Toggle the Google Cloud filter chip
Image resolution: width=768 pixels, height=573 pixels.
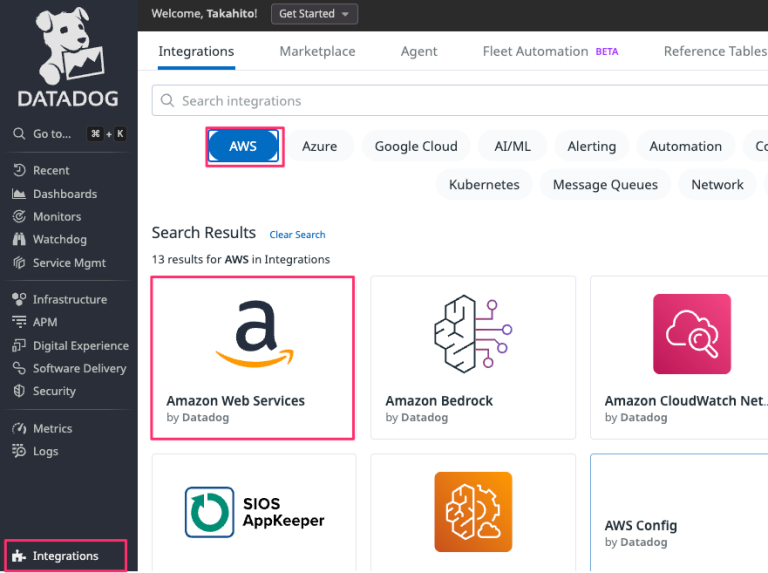click(x=416, y=146)
